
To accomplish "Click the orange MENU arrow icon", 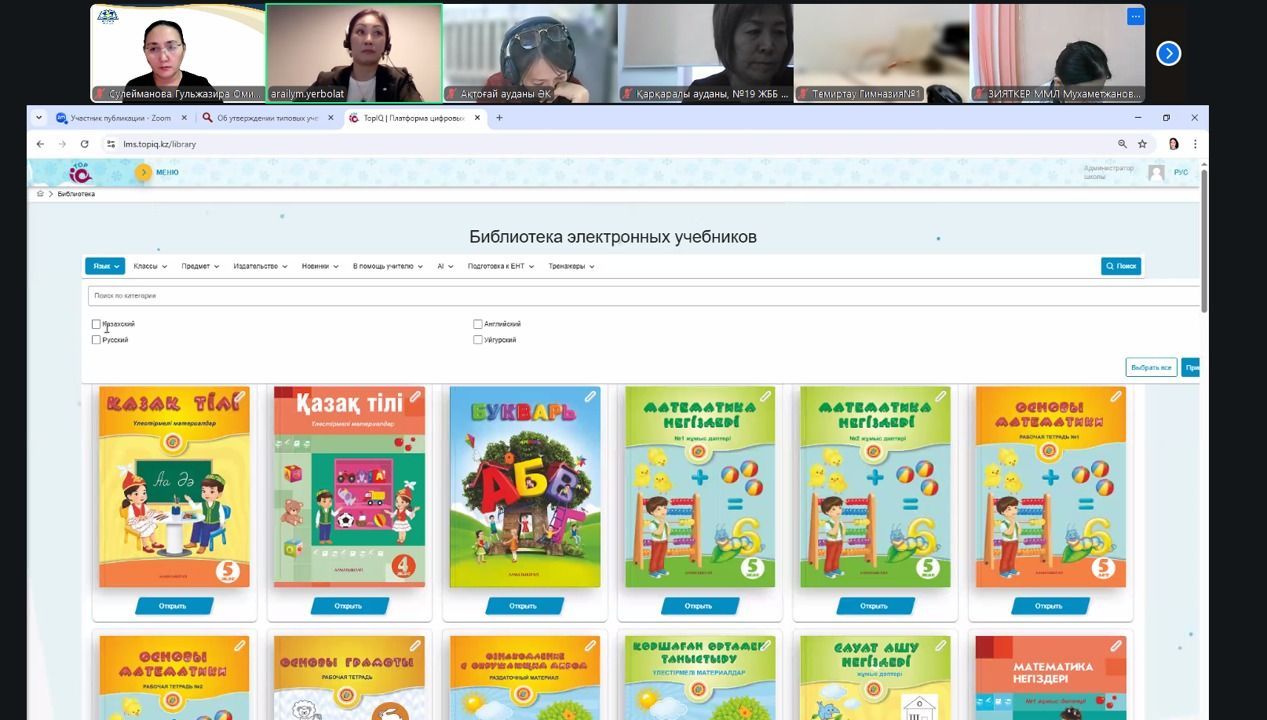I will point(144,172).
